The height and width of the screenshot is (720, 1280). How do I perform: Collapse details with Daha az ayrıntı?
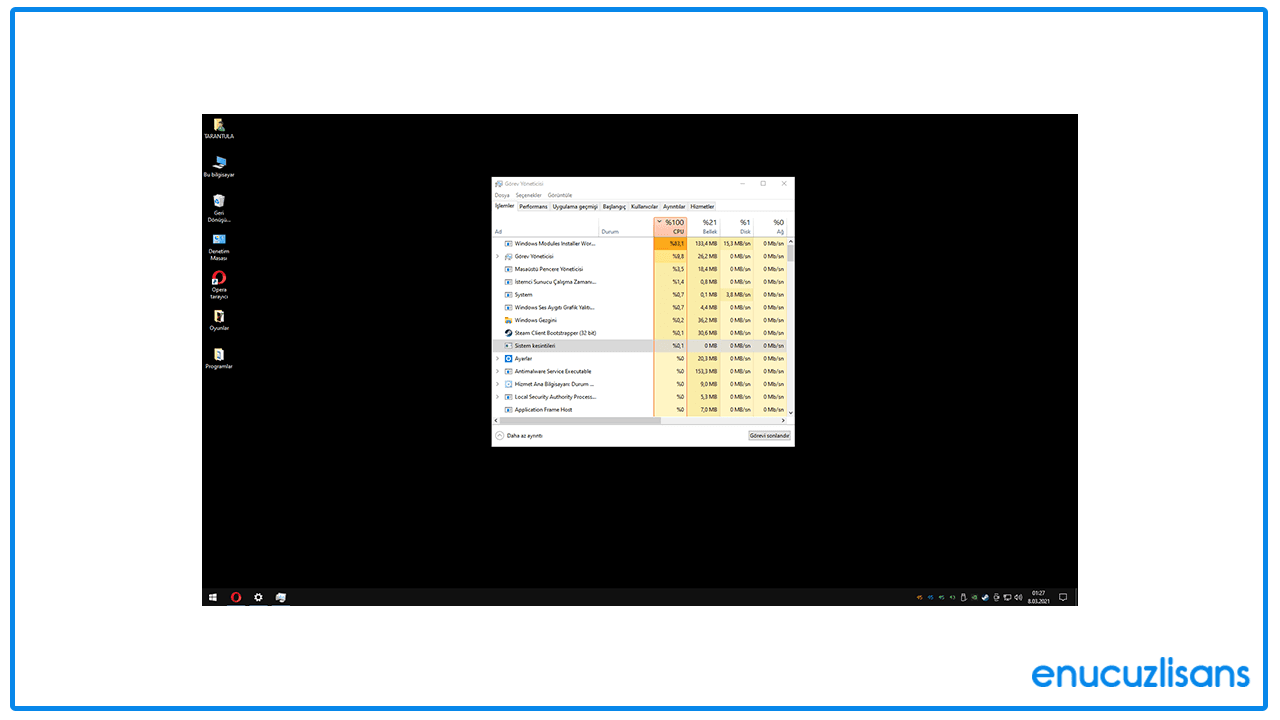pos(521,434)
